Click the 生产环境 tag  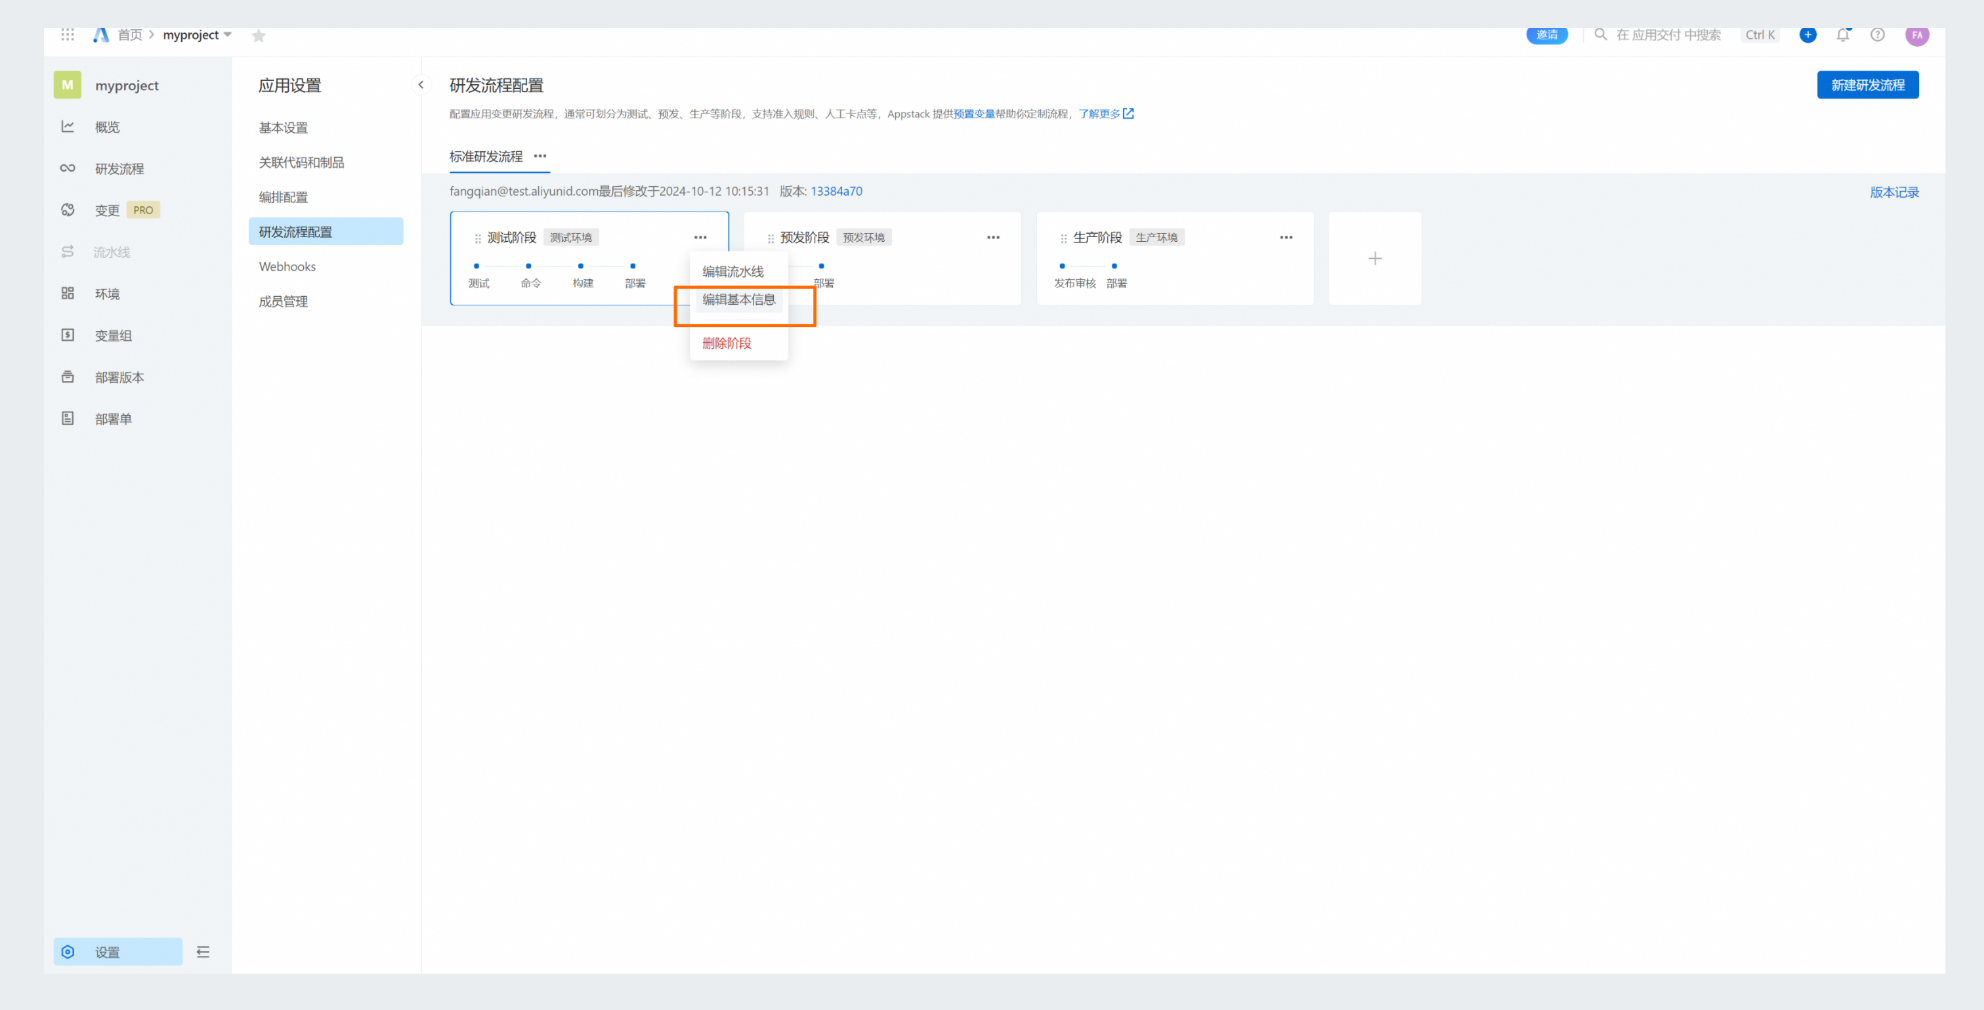point(1157,238)
